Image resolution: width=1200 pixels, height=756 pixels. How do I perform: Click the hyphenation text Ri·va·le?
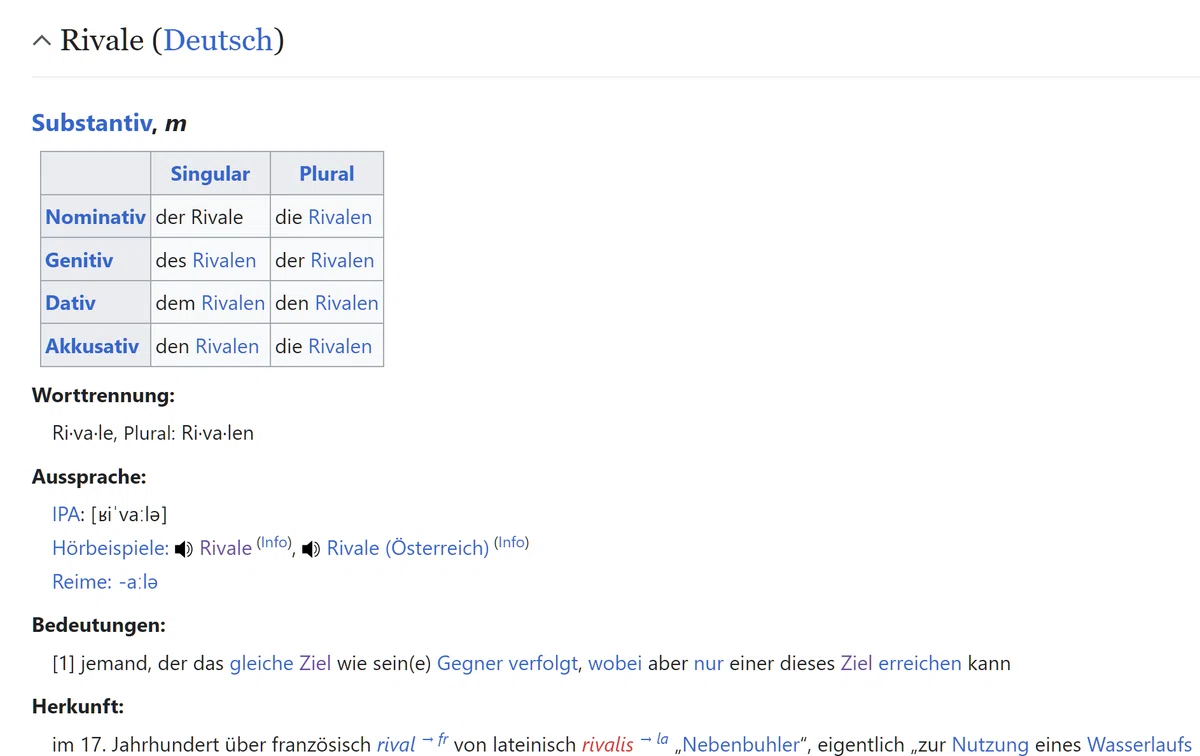click(x=85, y=433)
